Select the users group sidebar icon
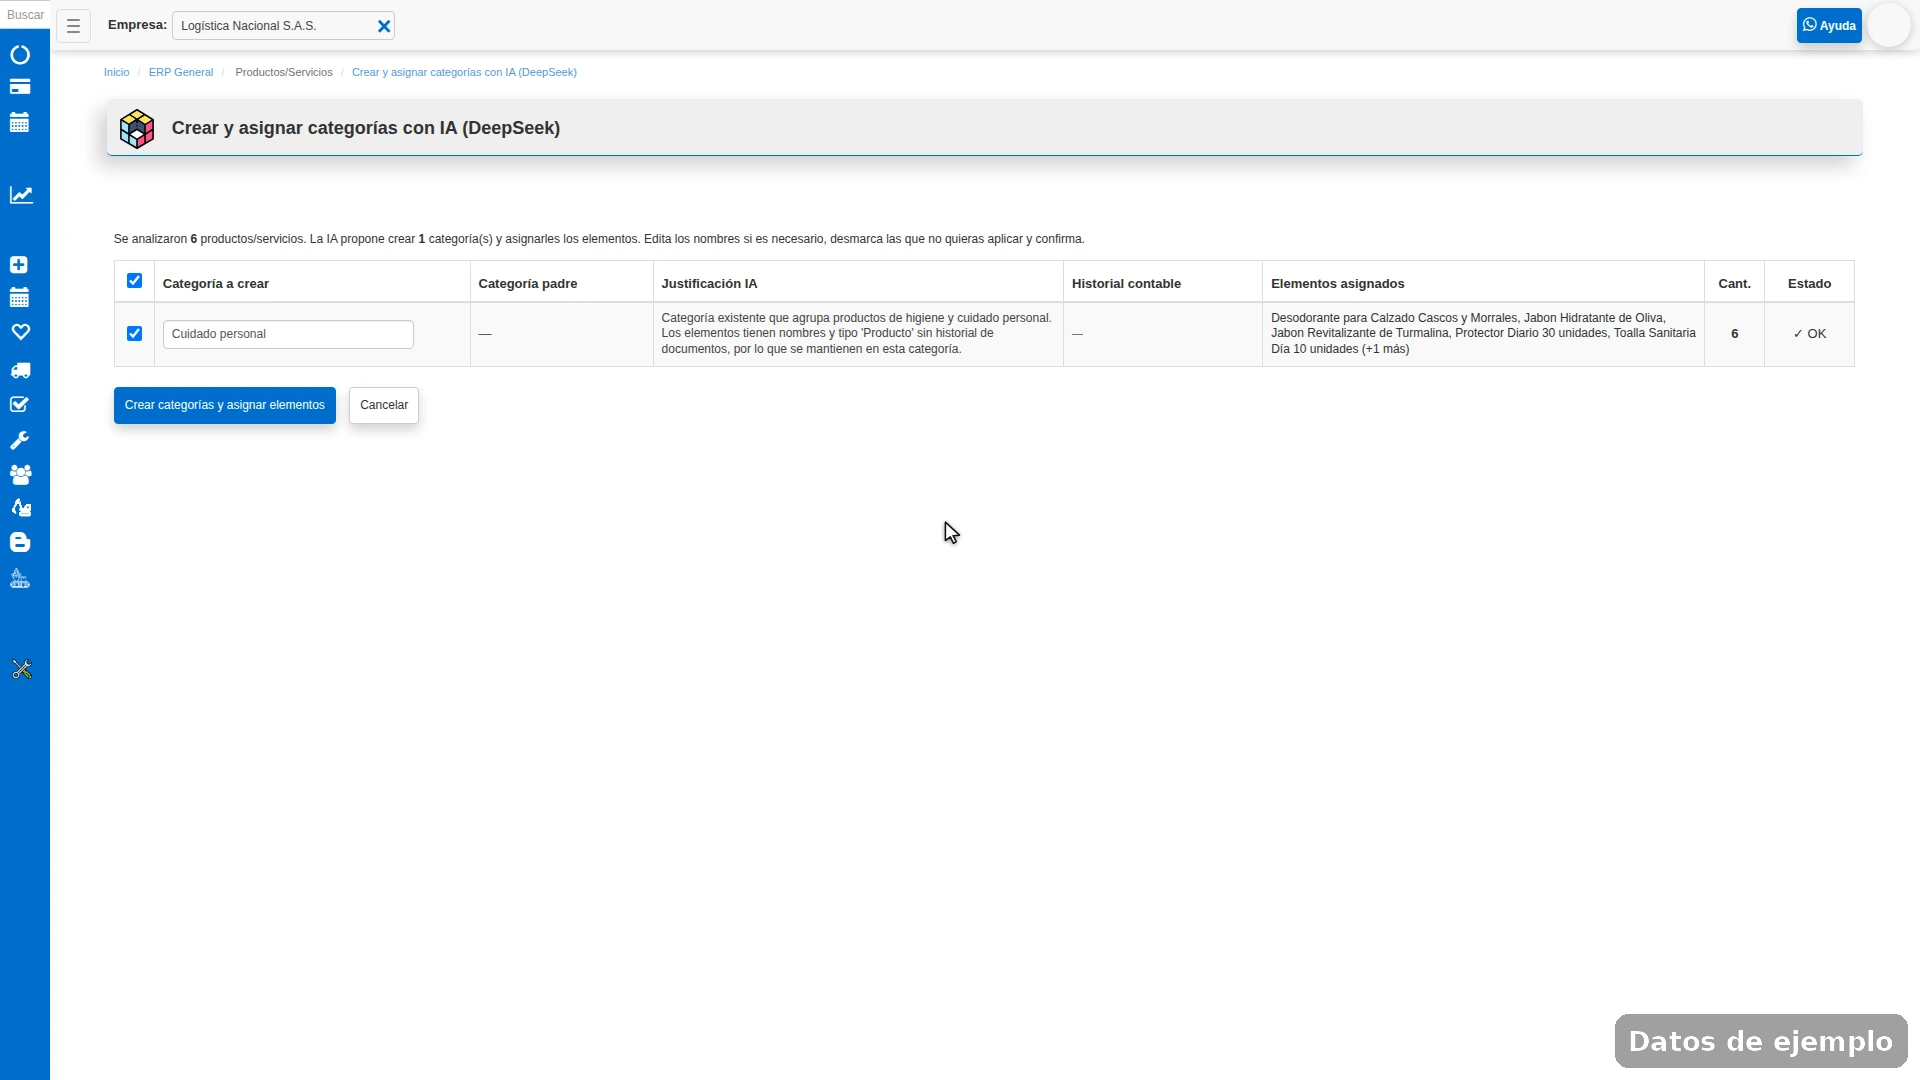This screenshot has width=1920, height=1080. [x=20, y=474]
